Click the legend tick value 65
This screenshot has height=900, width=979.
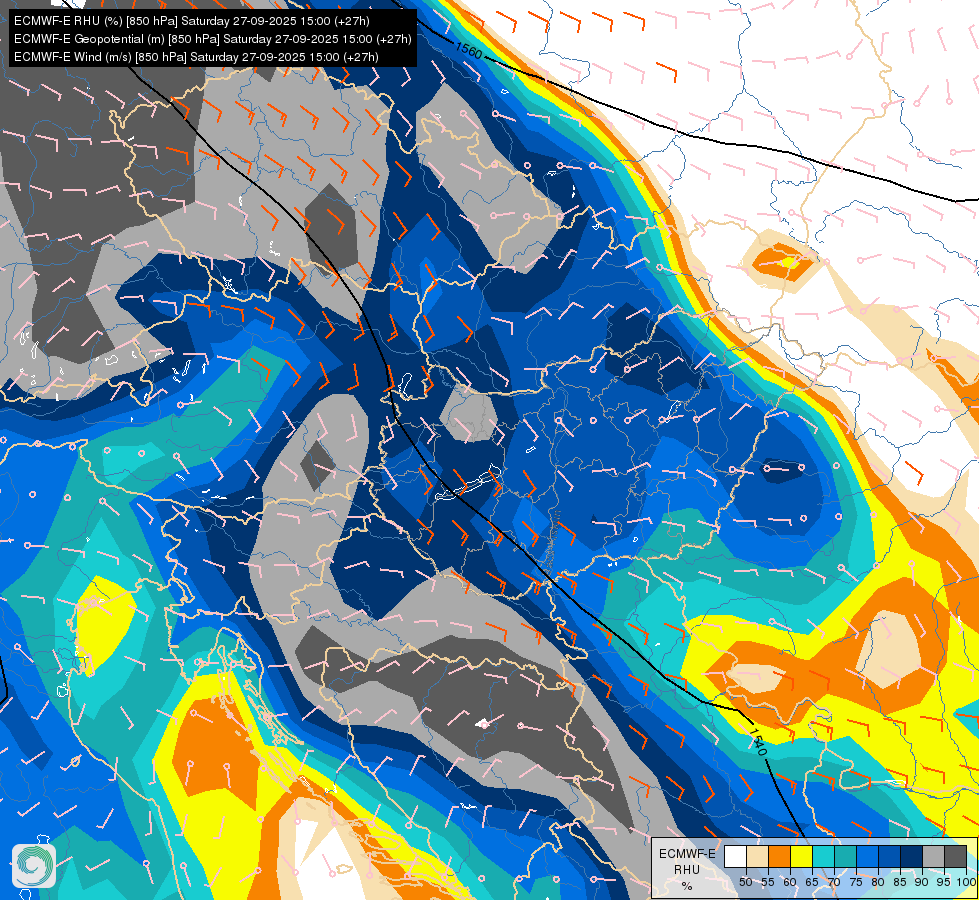point(812,882)
